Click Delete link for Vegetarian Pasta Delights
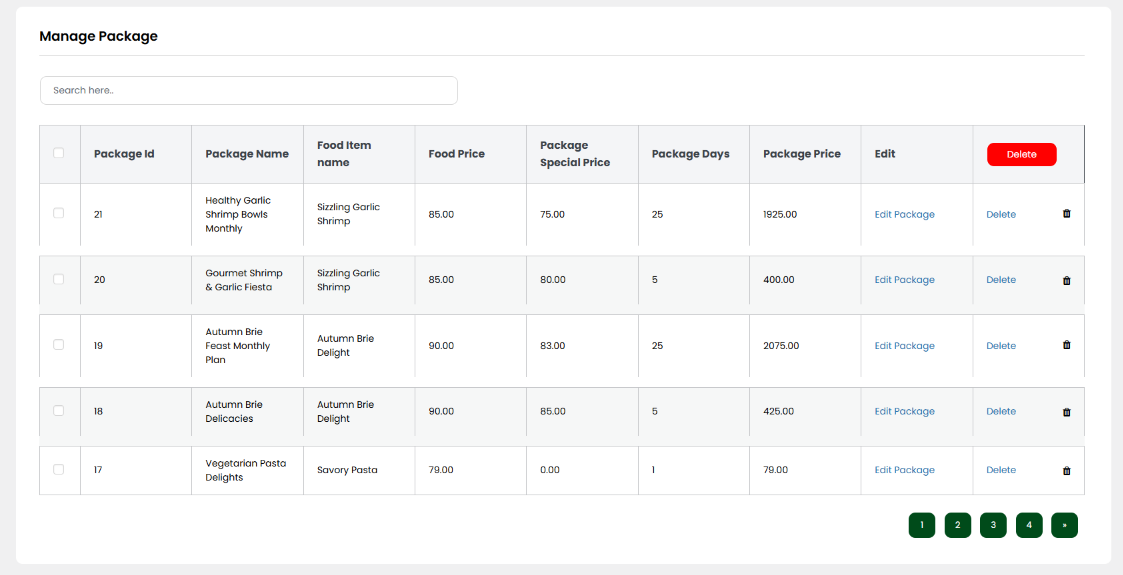 1001,470
